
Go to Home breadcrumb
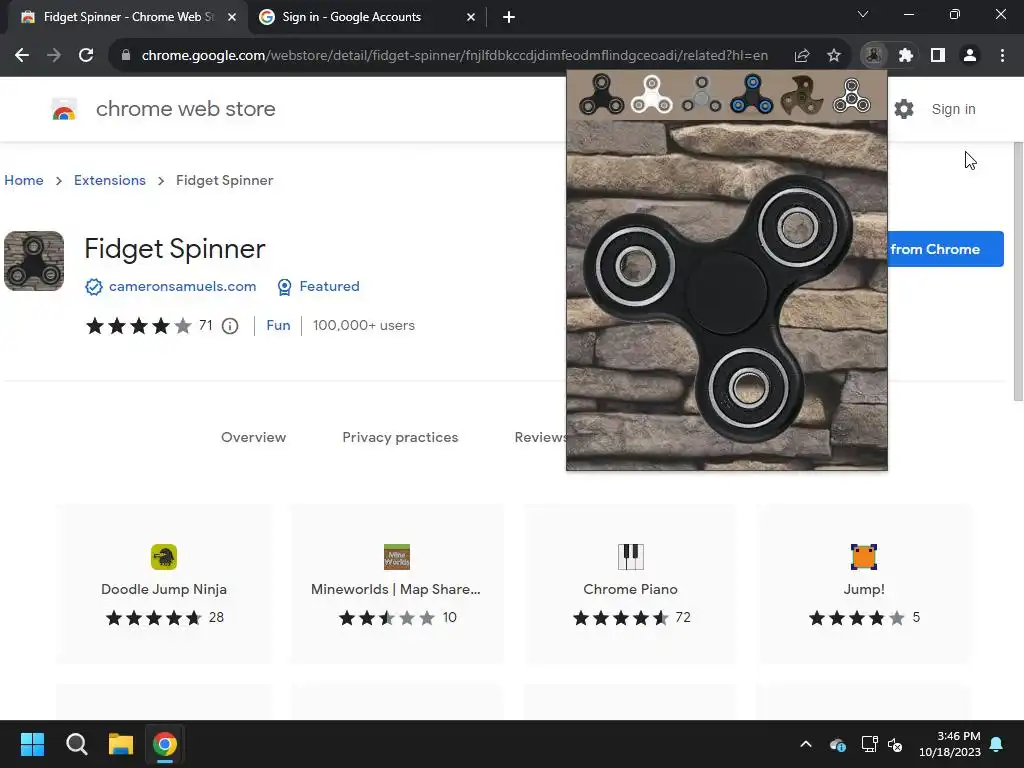[24, 180]
